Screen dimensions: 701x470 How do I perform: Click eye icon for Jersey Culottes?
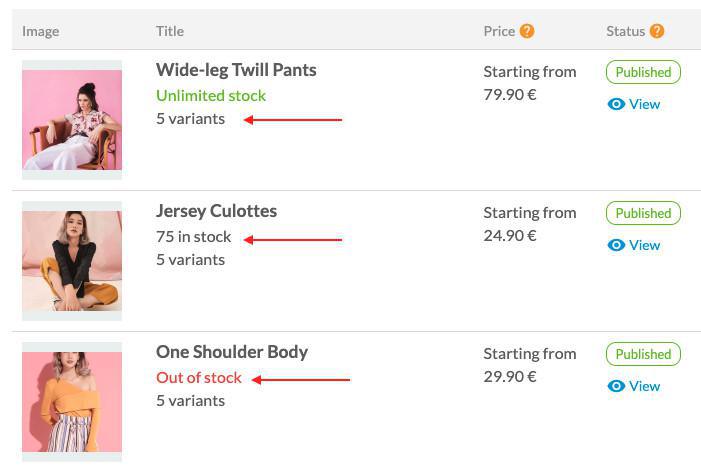(616, 245)
